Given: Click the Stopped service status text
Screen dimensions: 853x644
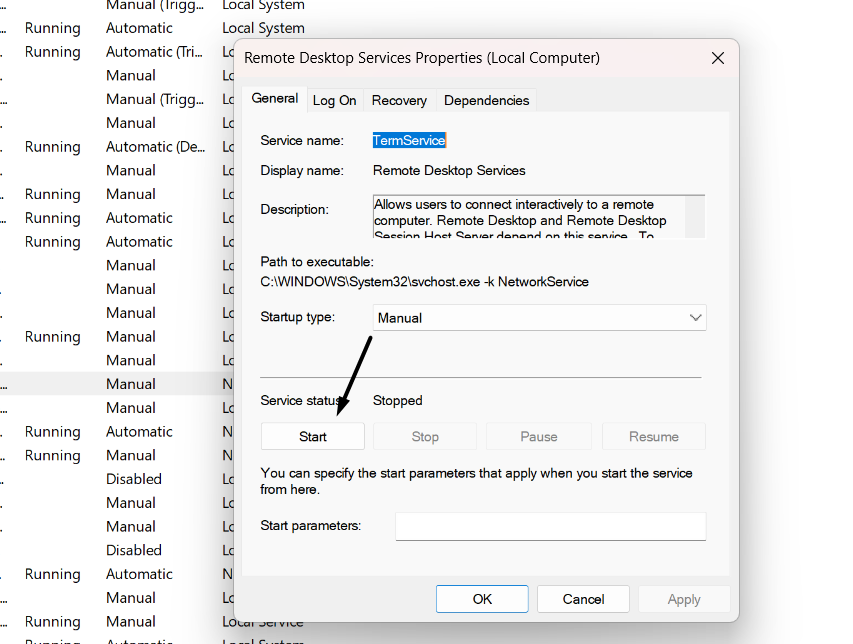Looking at the screenshot, I should coord(397,400).
